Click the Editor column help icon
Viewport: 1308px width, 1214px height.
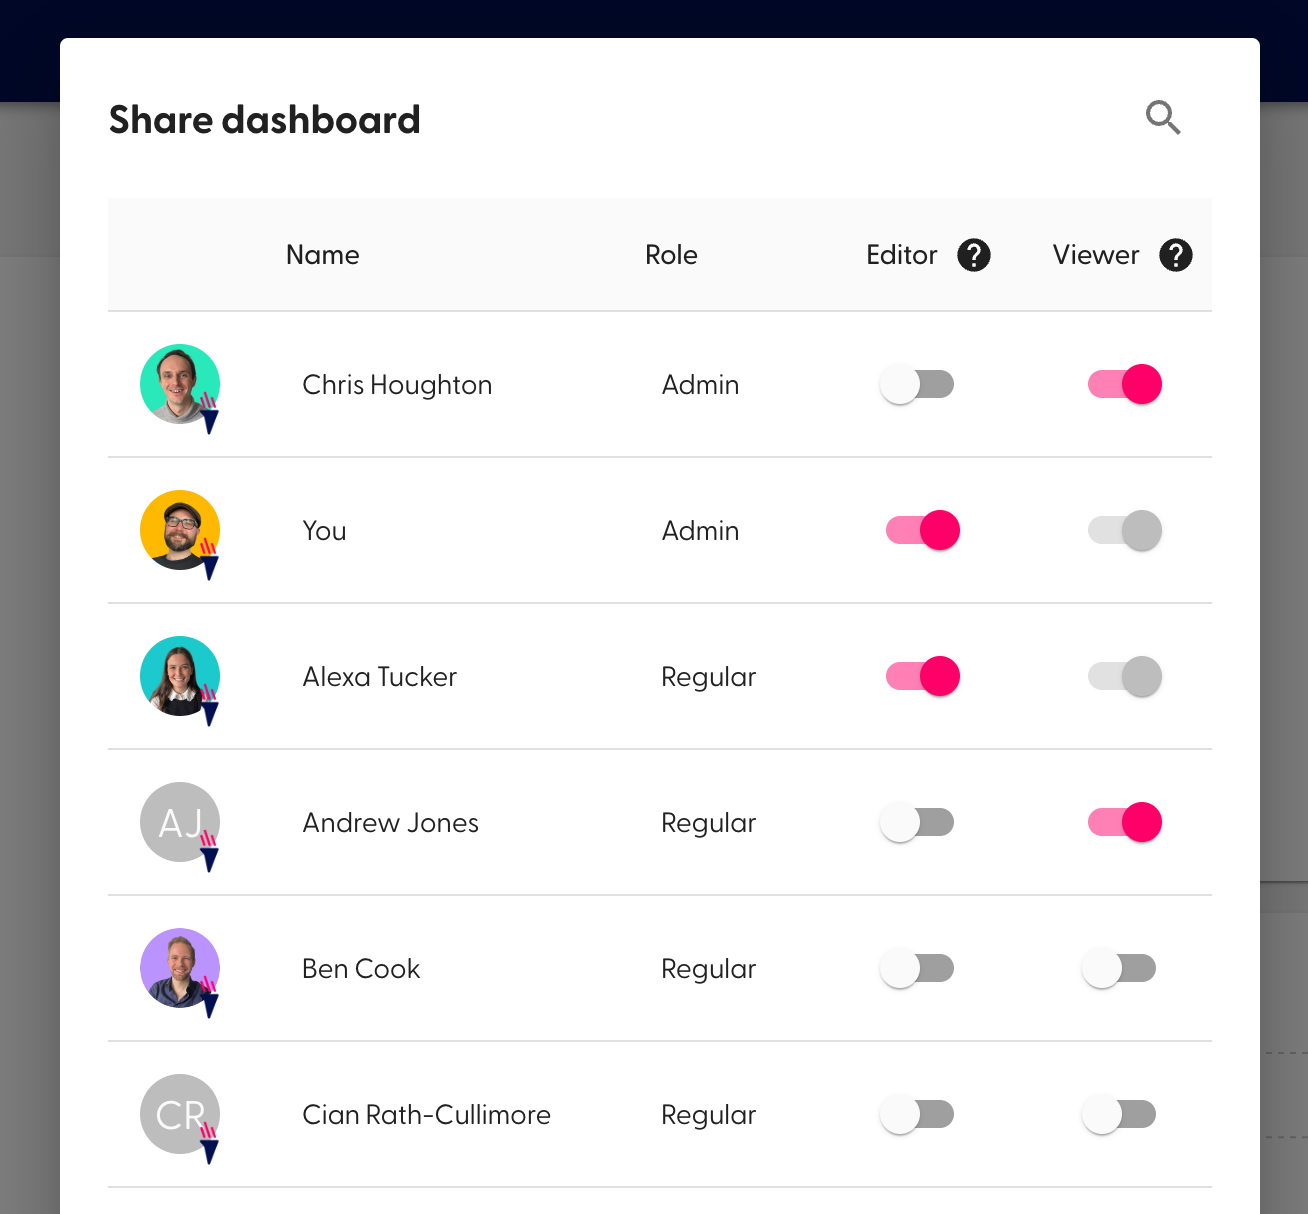click(974, 255)
